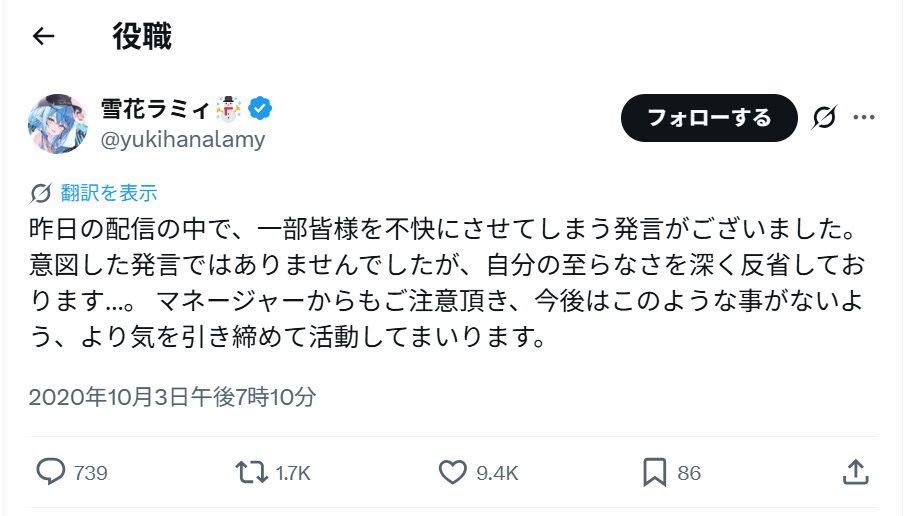The height and width of the screenshot is (516, 909).
Task: Click the reply speech bubble icon
Action: pos(50,472)
